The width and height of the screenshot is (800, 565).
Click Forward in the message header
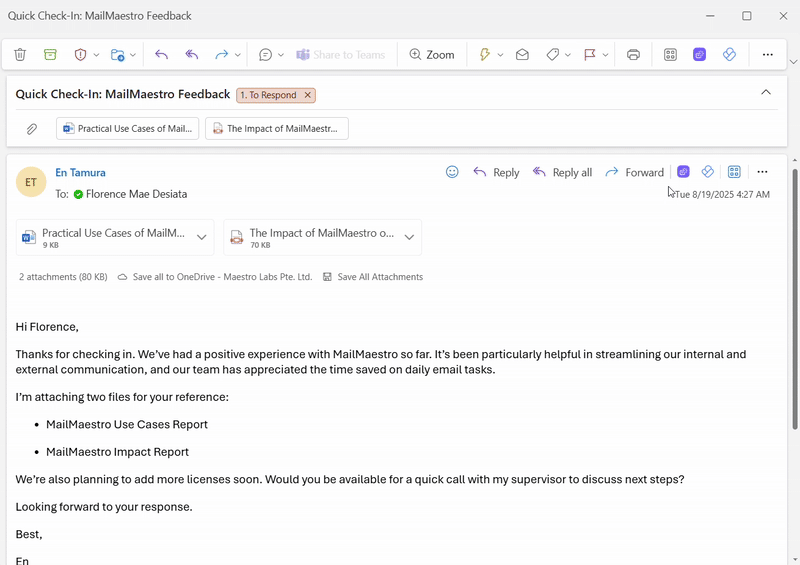tap(634, 173)
